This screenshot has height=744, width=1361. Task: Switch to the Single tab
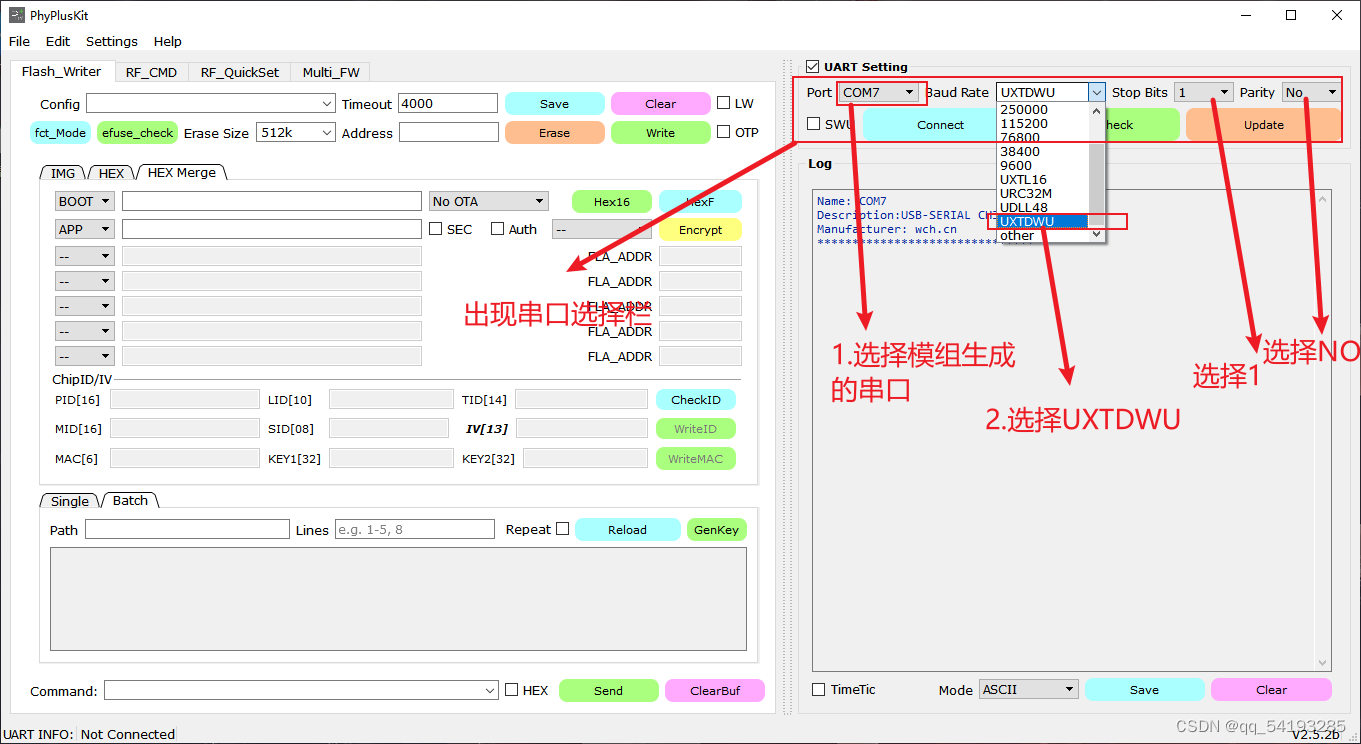pos(70,501)
